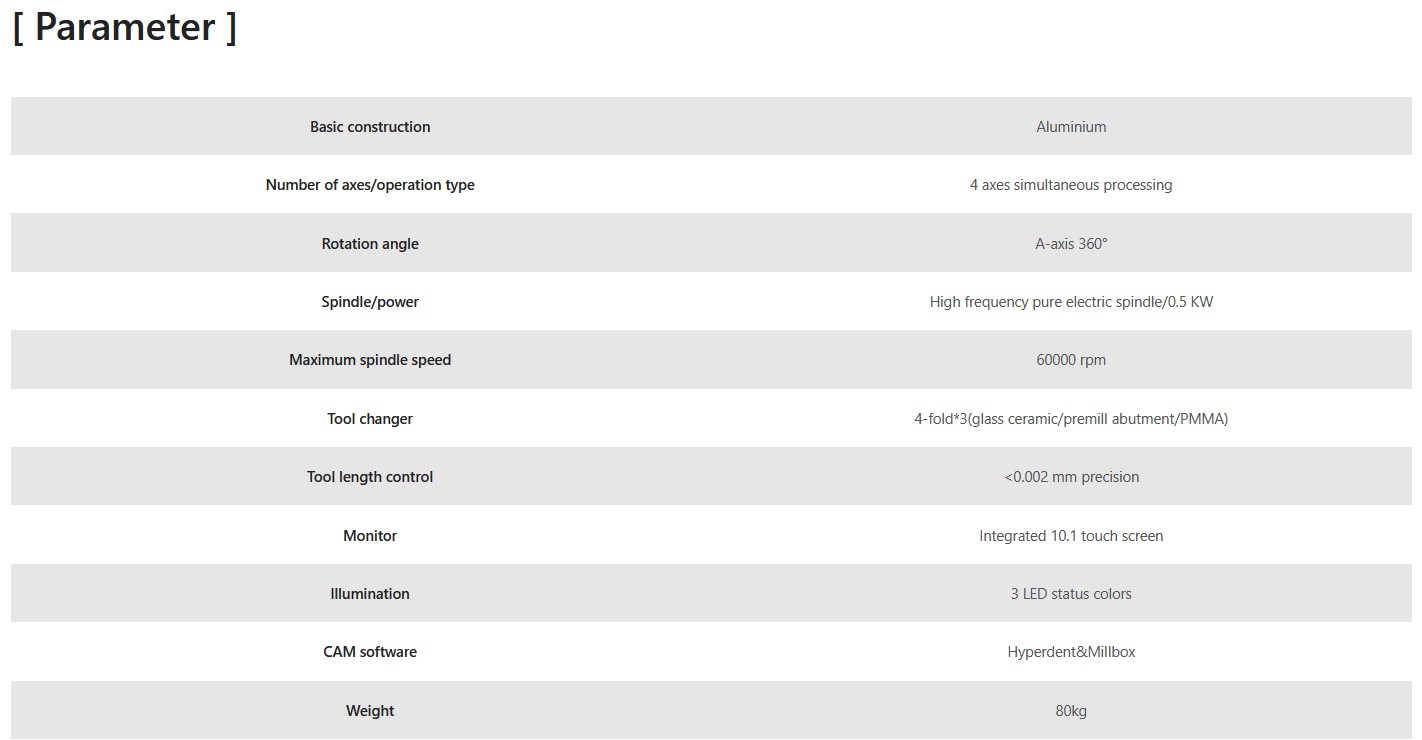Click the Monitor row label
The width and height of the screenshot is (1422, 740).
coord(370,536)
